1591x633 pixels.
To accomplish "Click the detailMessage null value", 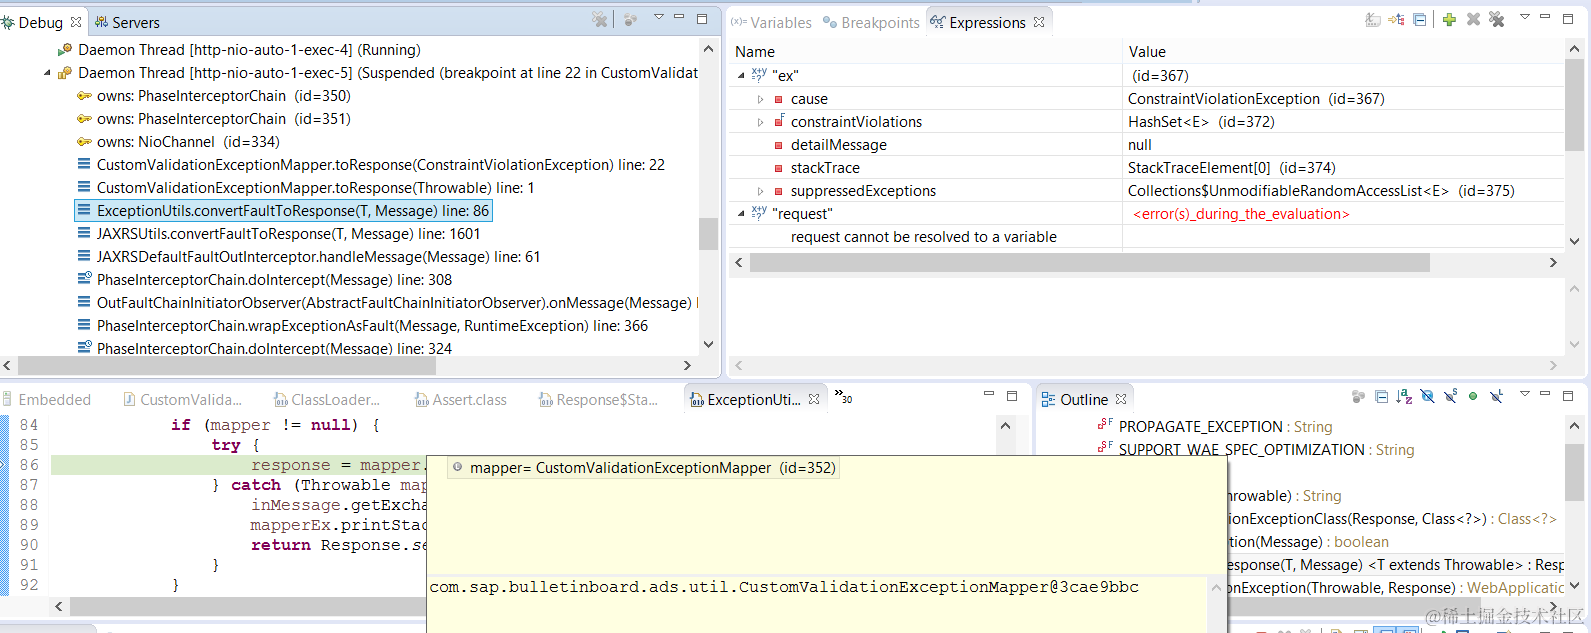I will (x=1140, y=145).
